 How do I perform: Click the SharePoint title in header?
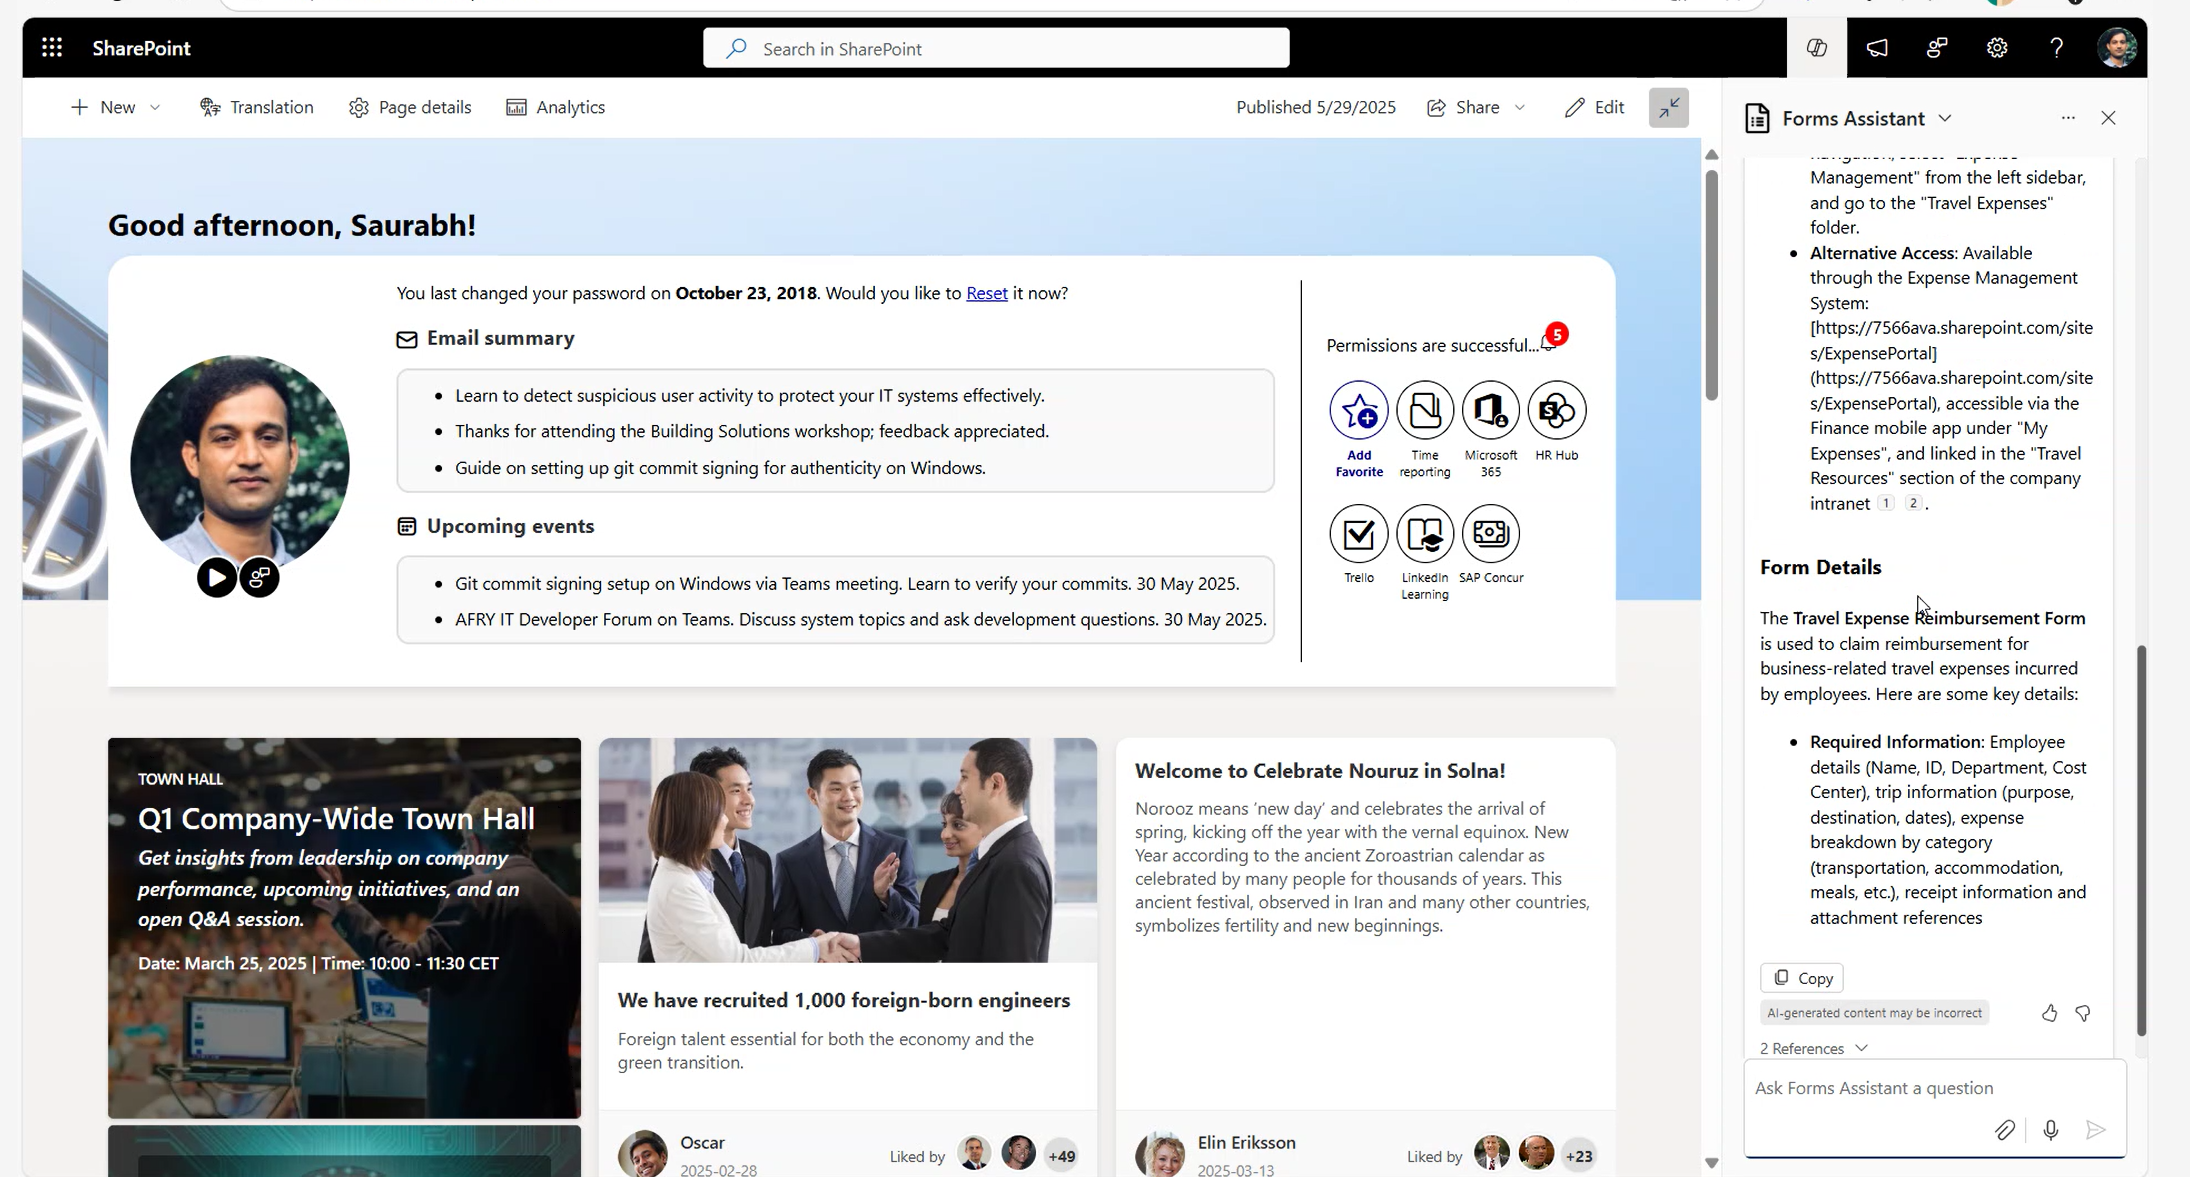coord(141,48)
